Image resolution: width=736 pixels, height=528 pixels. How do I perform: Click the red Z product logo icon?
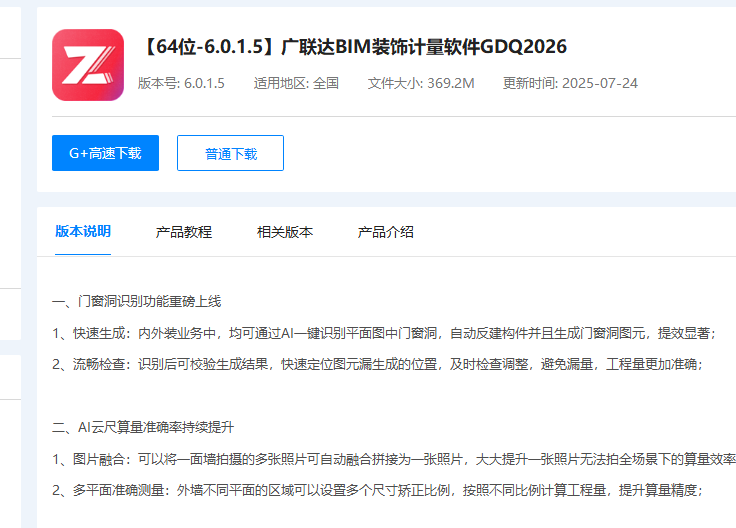point(88,65)
